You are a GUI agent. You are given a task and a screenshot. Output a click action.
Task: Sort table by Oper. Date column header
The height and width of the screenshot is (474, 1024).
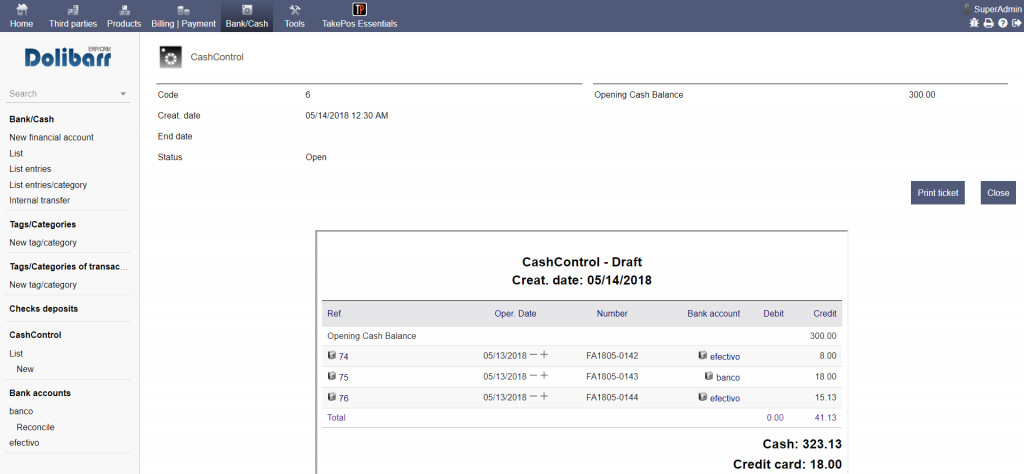515,313
